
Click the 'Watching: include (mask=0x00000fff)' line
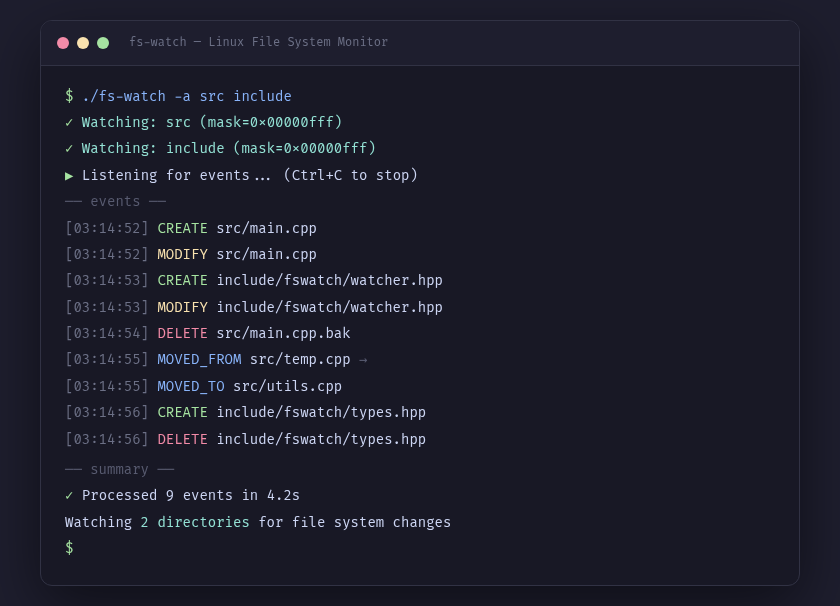coord(220,148)
